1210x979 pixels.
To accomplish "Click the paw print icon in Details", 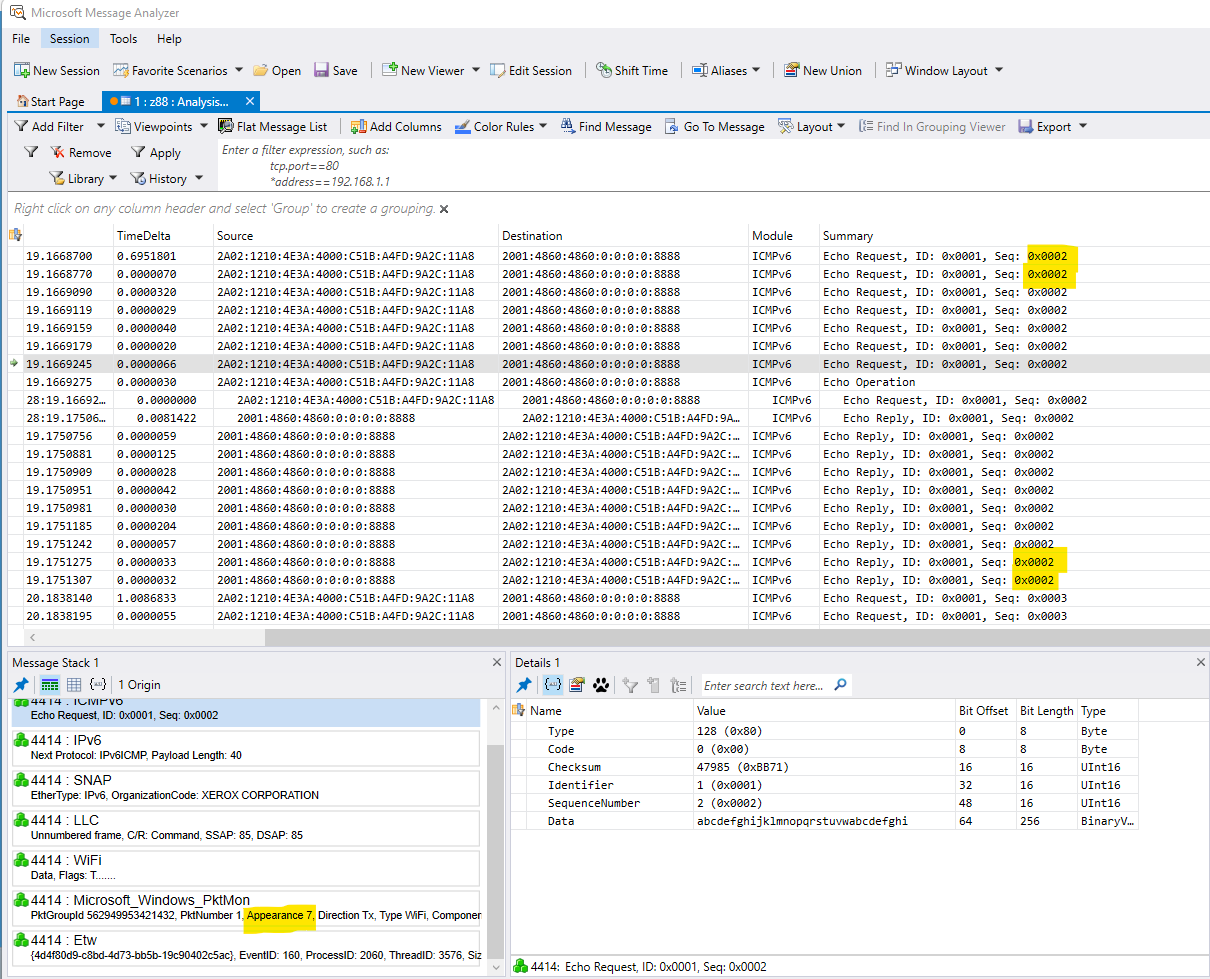I will (x=601, y=685).
